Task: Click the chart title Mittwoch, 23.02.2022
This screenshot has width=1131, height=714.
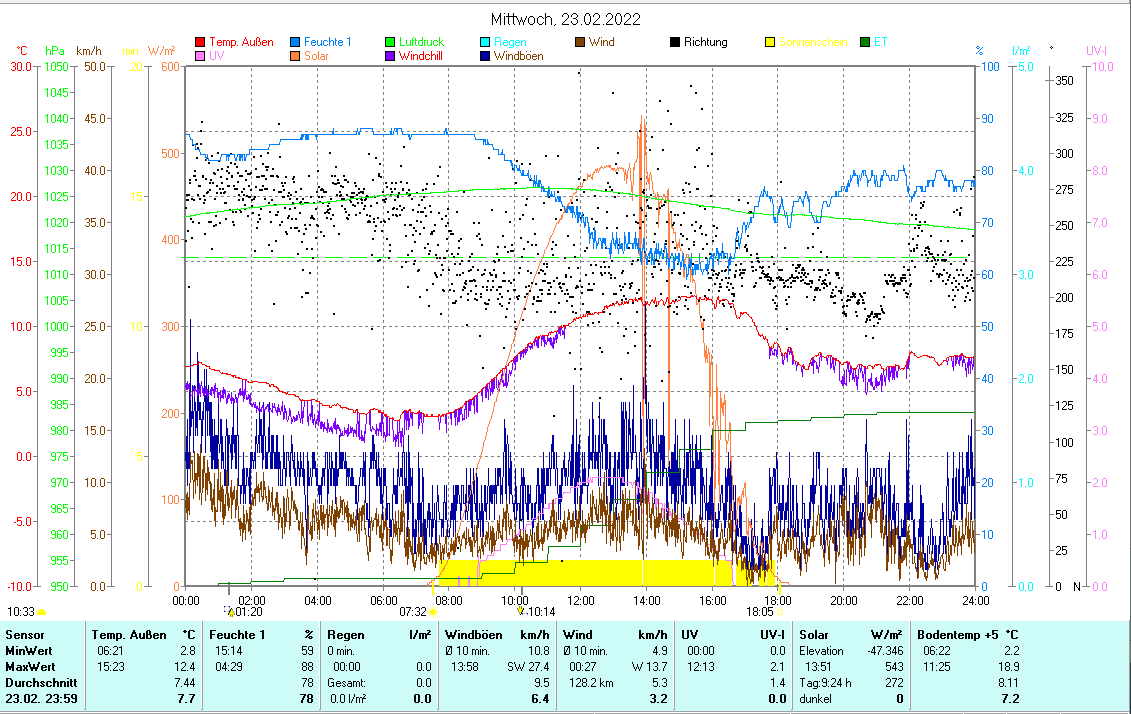Action: [x=565, y=19]
